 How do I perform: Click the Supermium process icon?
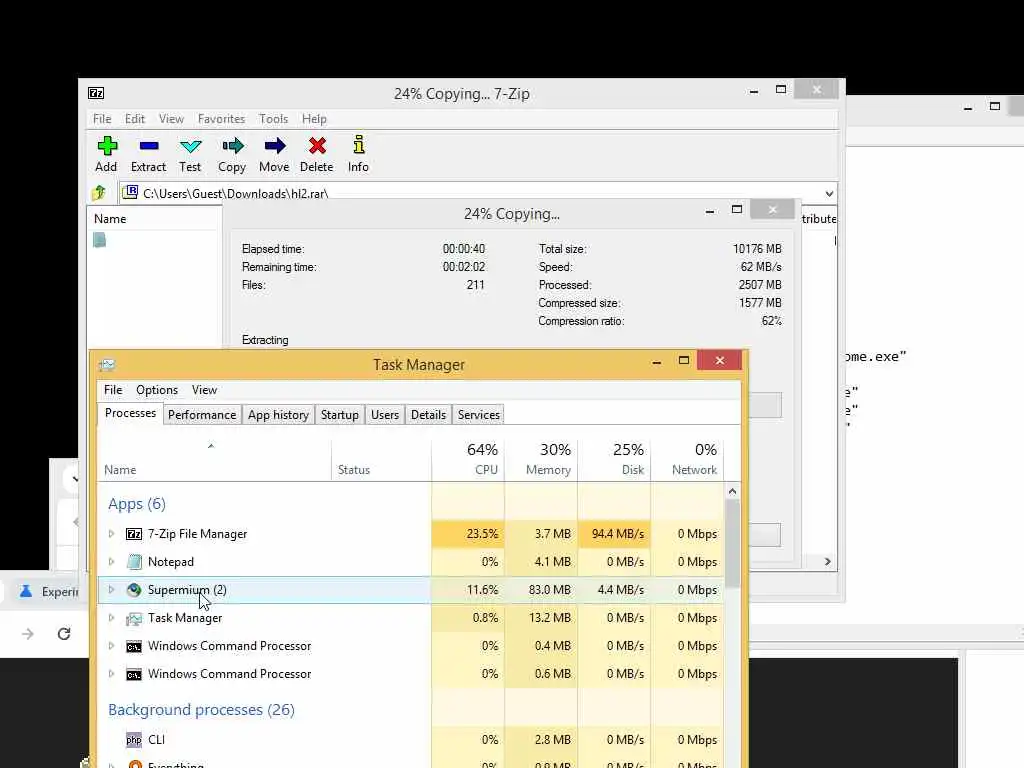134,590
